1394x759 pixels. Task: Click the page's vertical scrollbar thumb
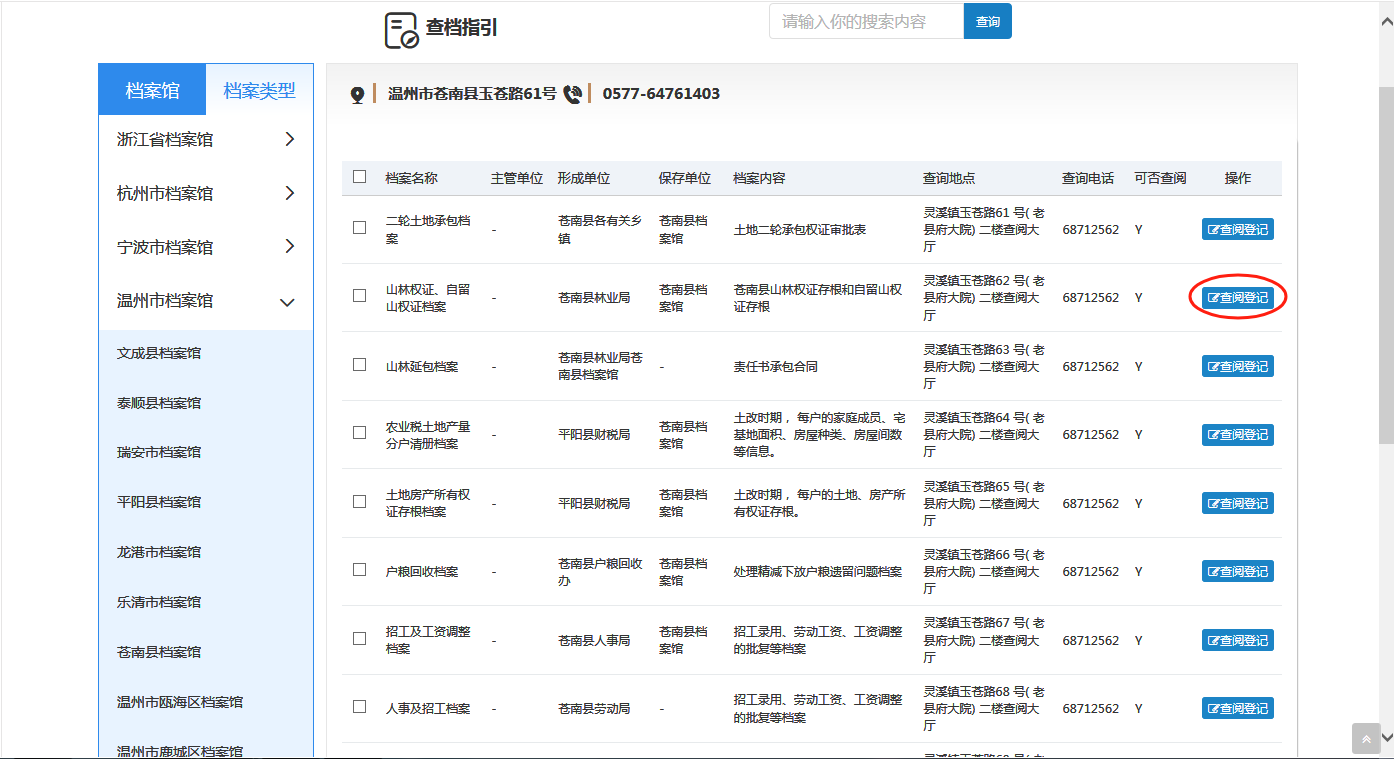pos(1385,260)
